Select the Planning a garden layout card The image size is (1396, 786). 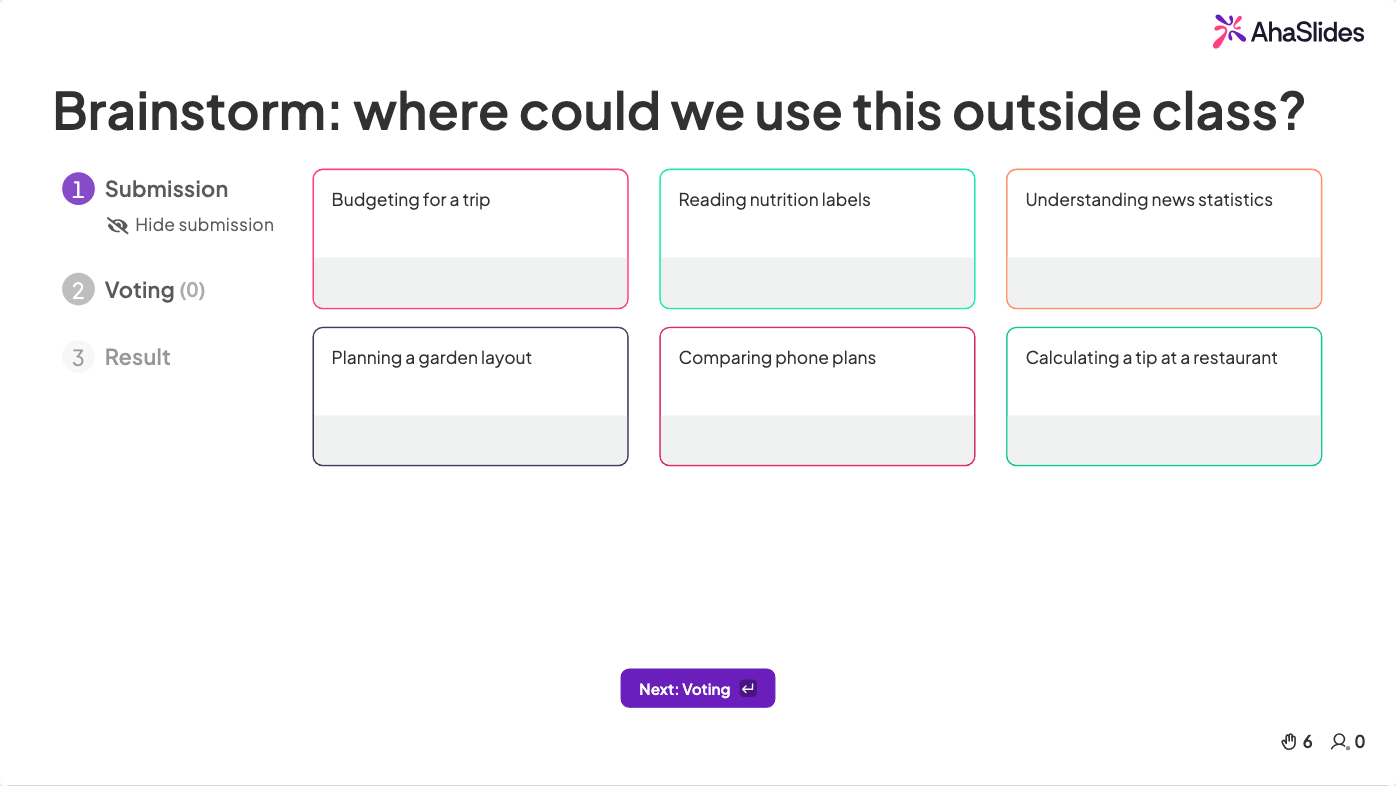pos(470,397)
